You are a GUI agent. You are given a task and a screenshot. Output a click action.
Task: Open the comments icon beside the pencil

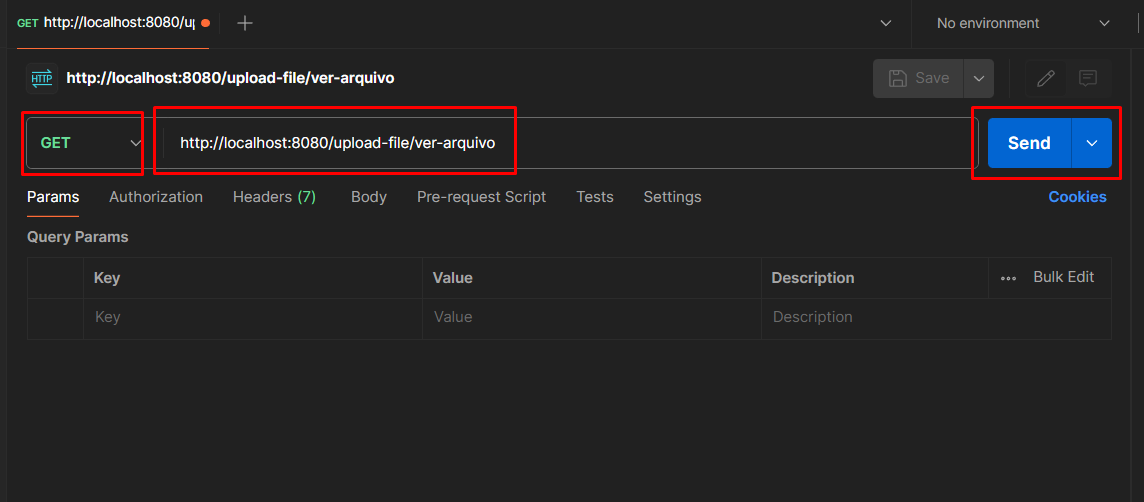click(1088, 78)
